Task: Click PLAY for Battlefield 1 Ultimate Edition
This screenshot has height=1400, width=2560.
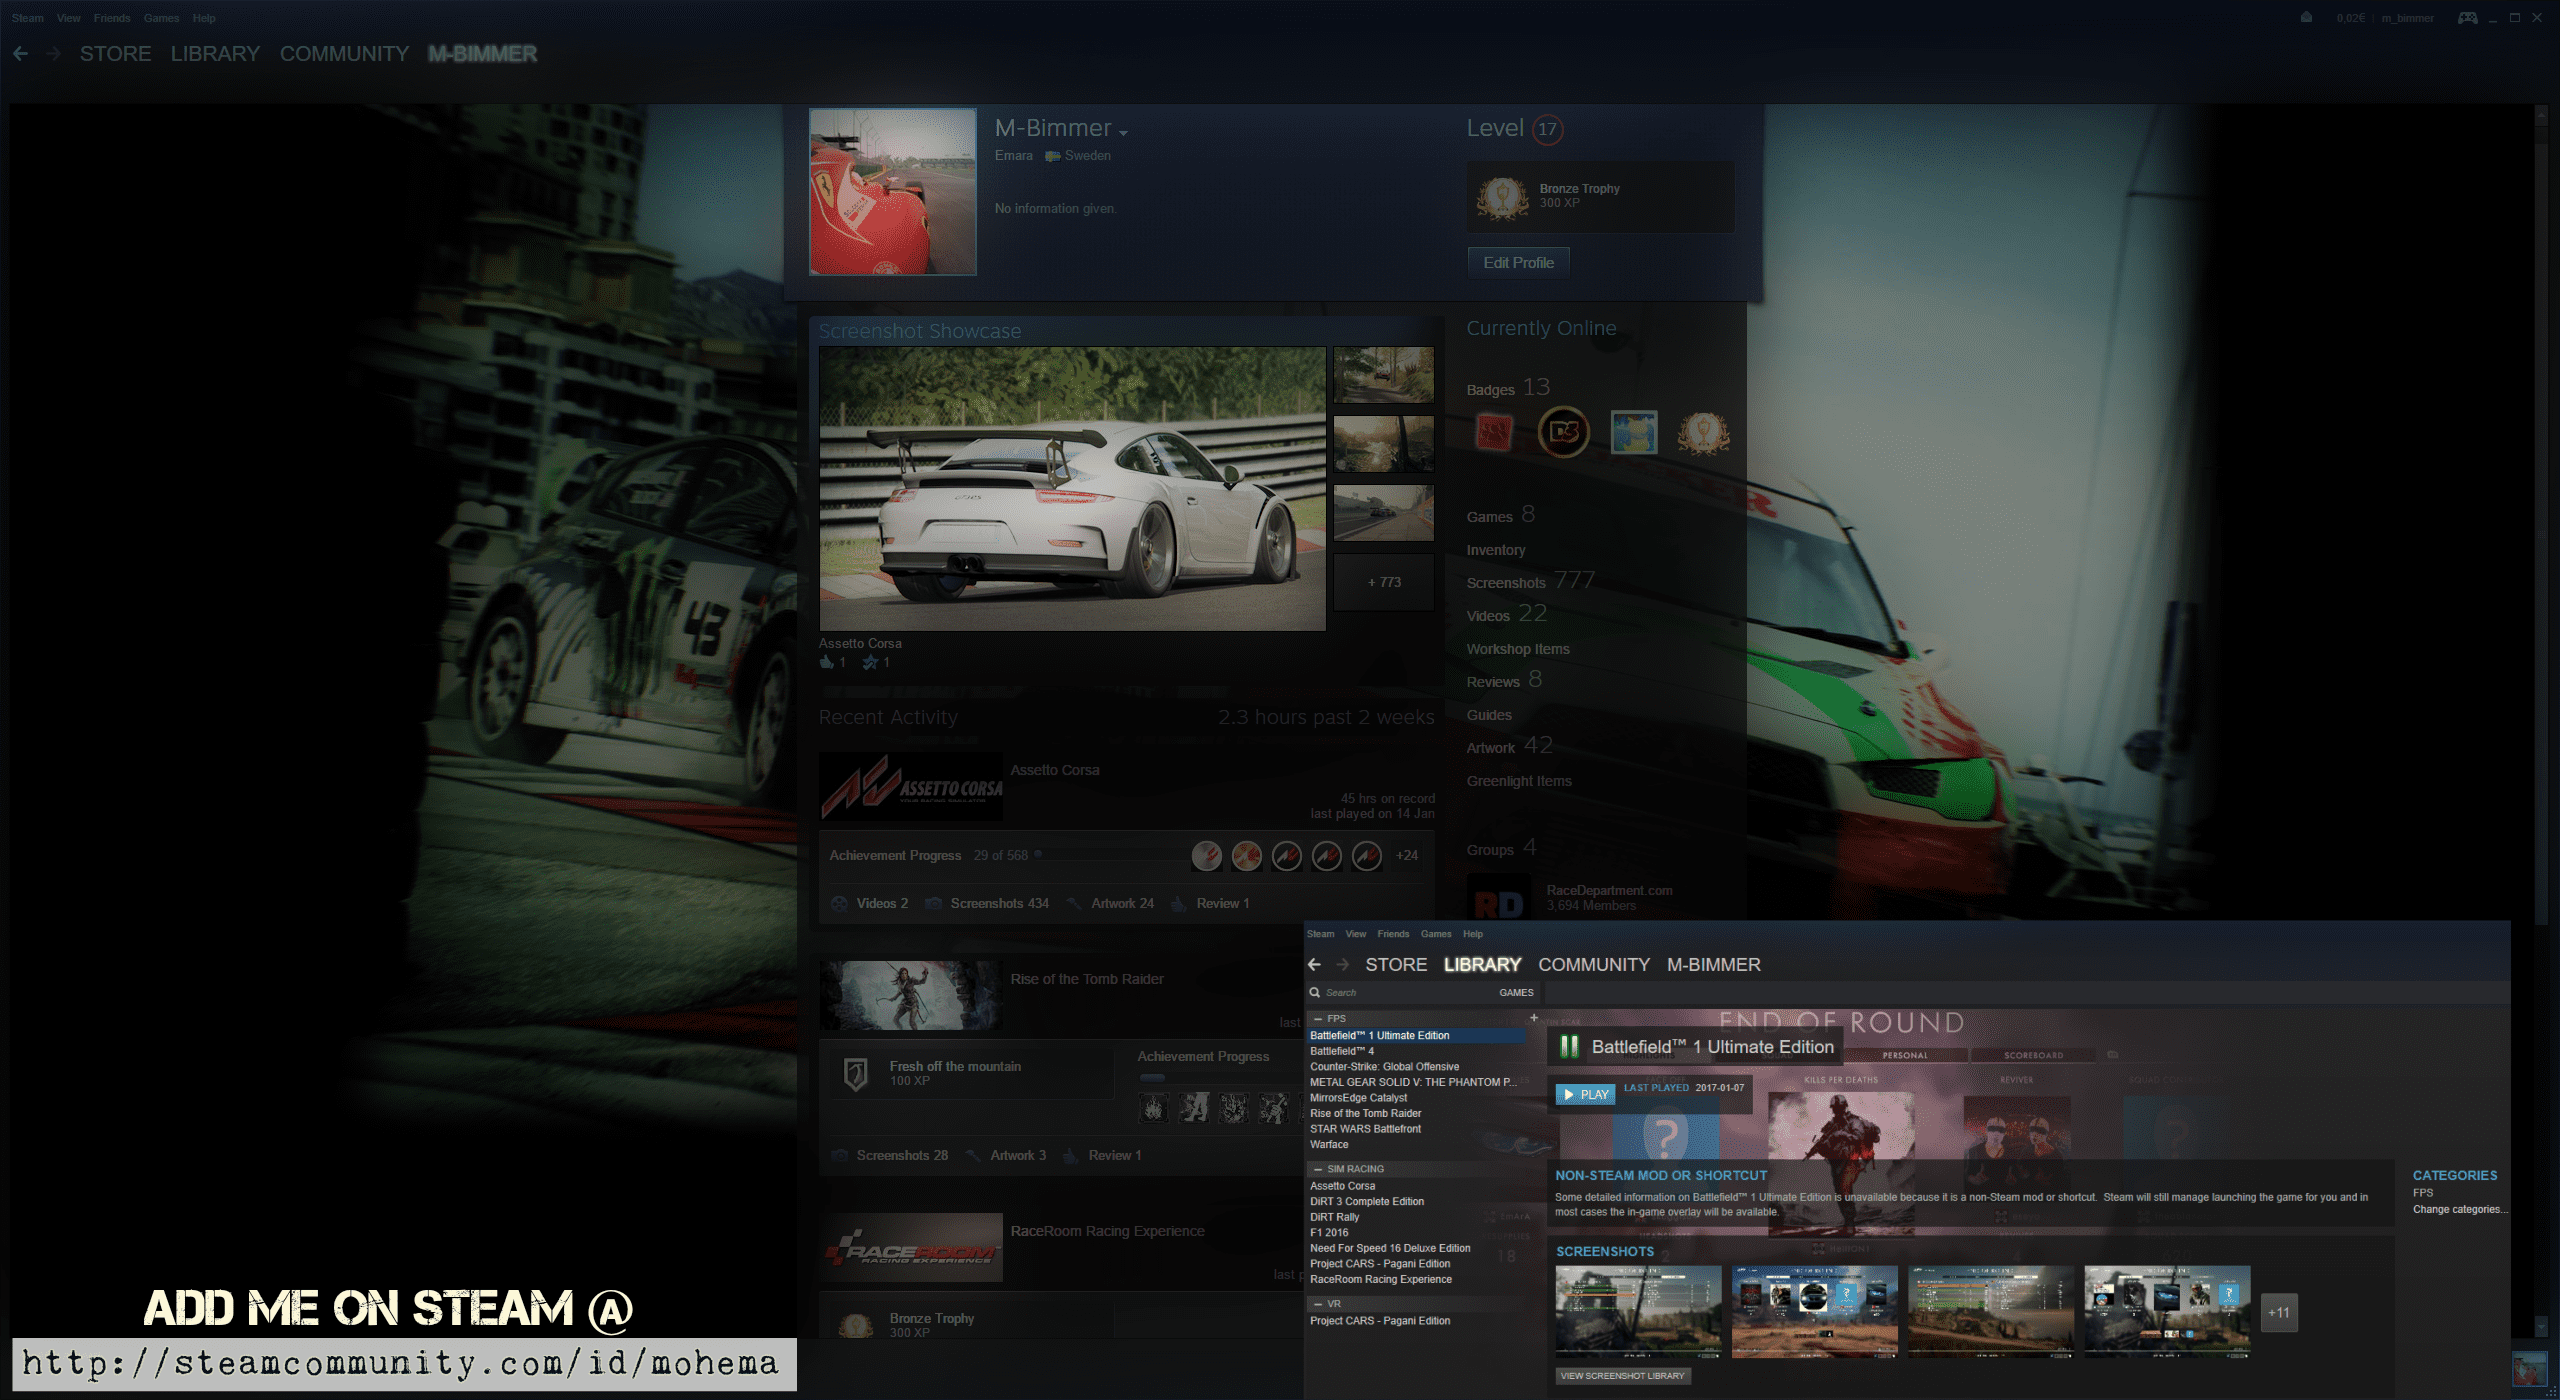Action: click(x=1585, y=1095)
